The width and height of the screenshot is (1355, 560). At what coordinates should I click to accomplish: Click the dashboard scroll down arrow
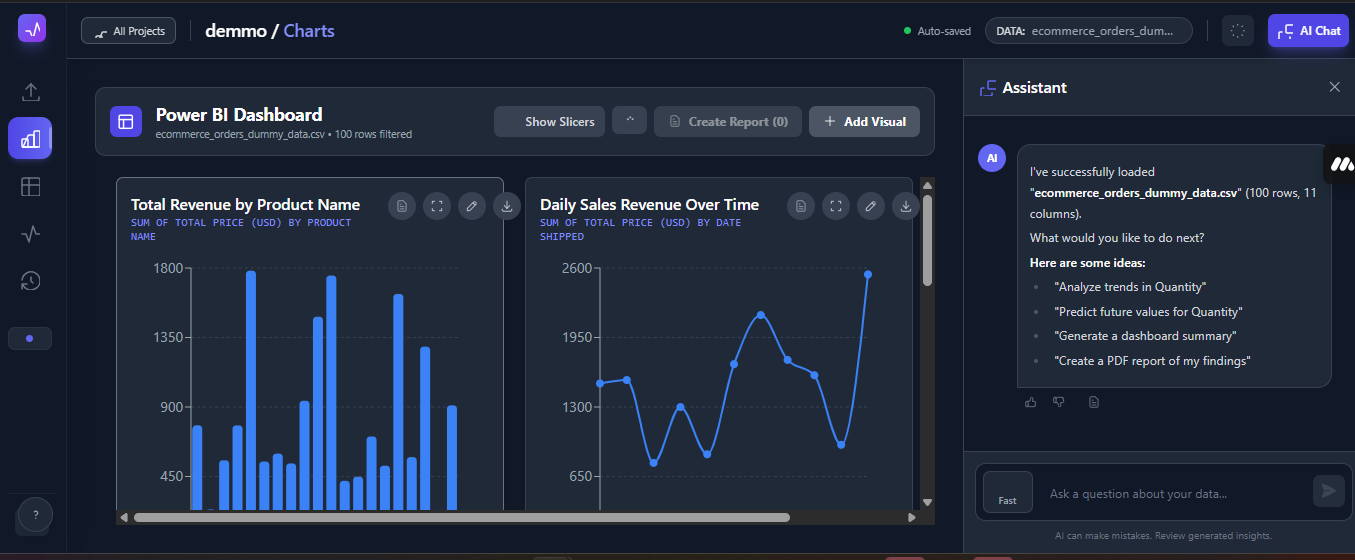coord(927,502)
